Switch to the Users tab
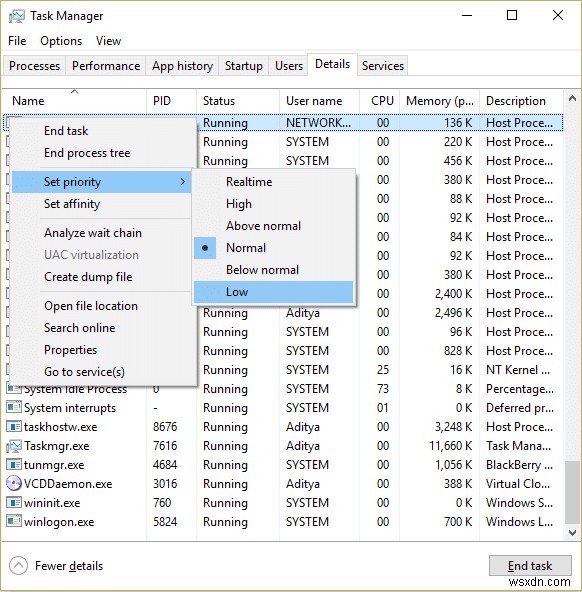Viewport: 582px width, 592px height. [x=289, y=66]
